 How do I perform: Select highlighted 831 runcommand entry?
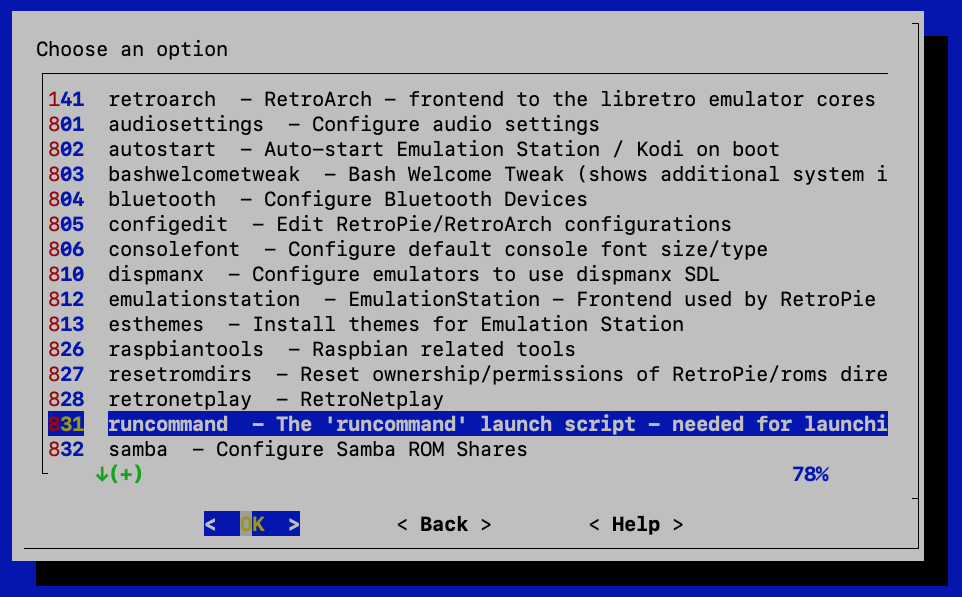click(468, 424)
